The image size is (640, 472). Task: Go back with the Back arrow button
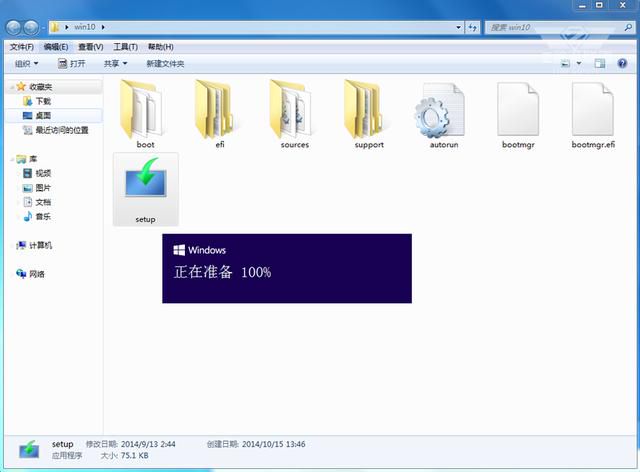click(13, 27)
